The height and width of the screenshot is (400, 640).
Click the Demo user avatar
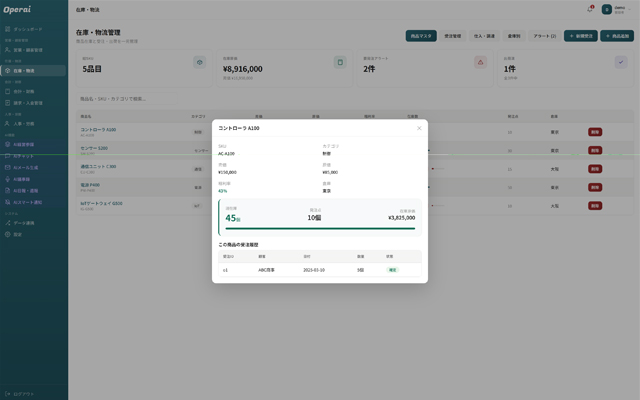pyautogui.click(x=607, y=9)
